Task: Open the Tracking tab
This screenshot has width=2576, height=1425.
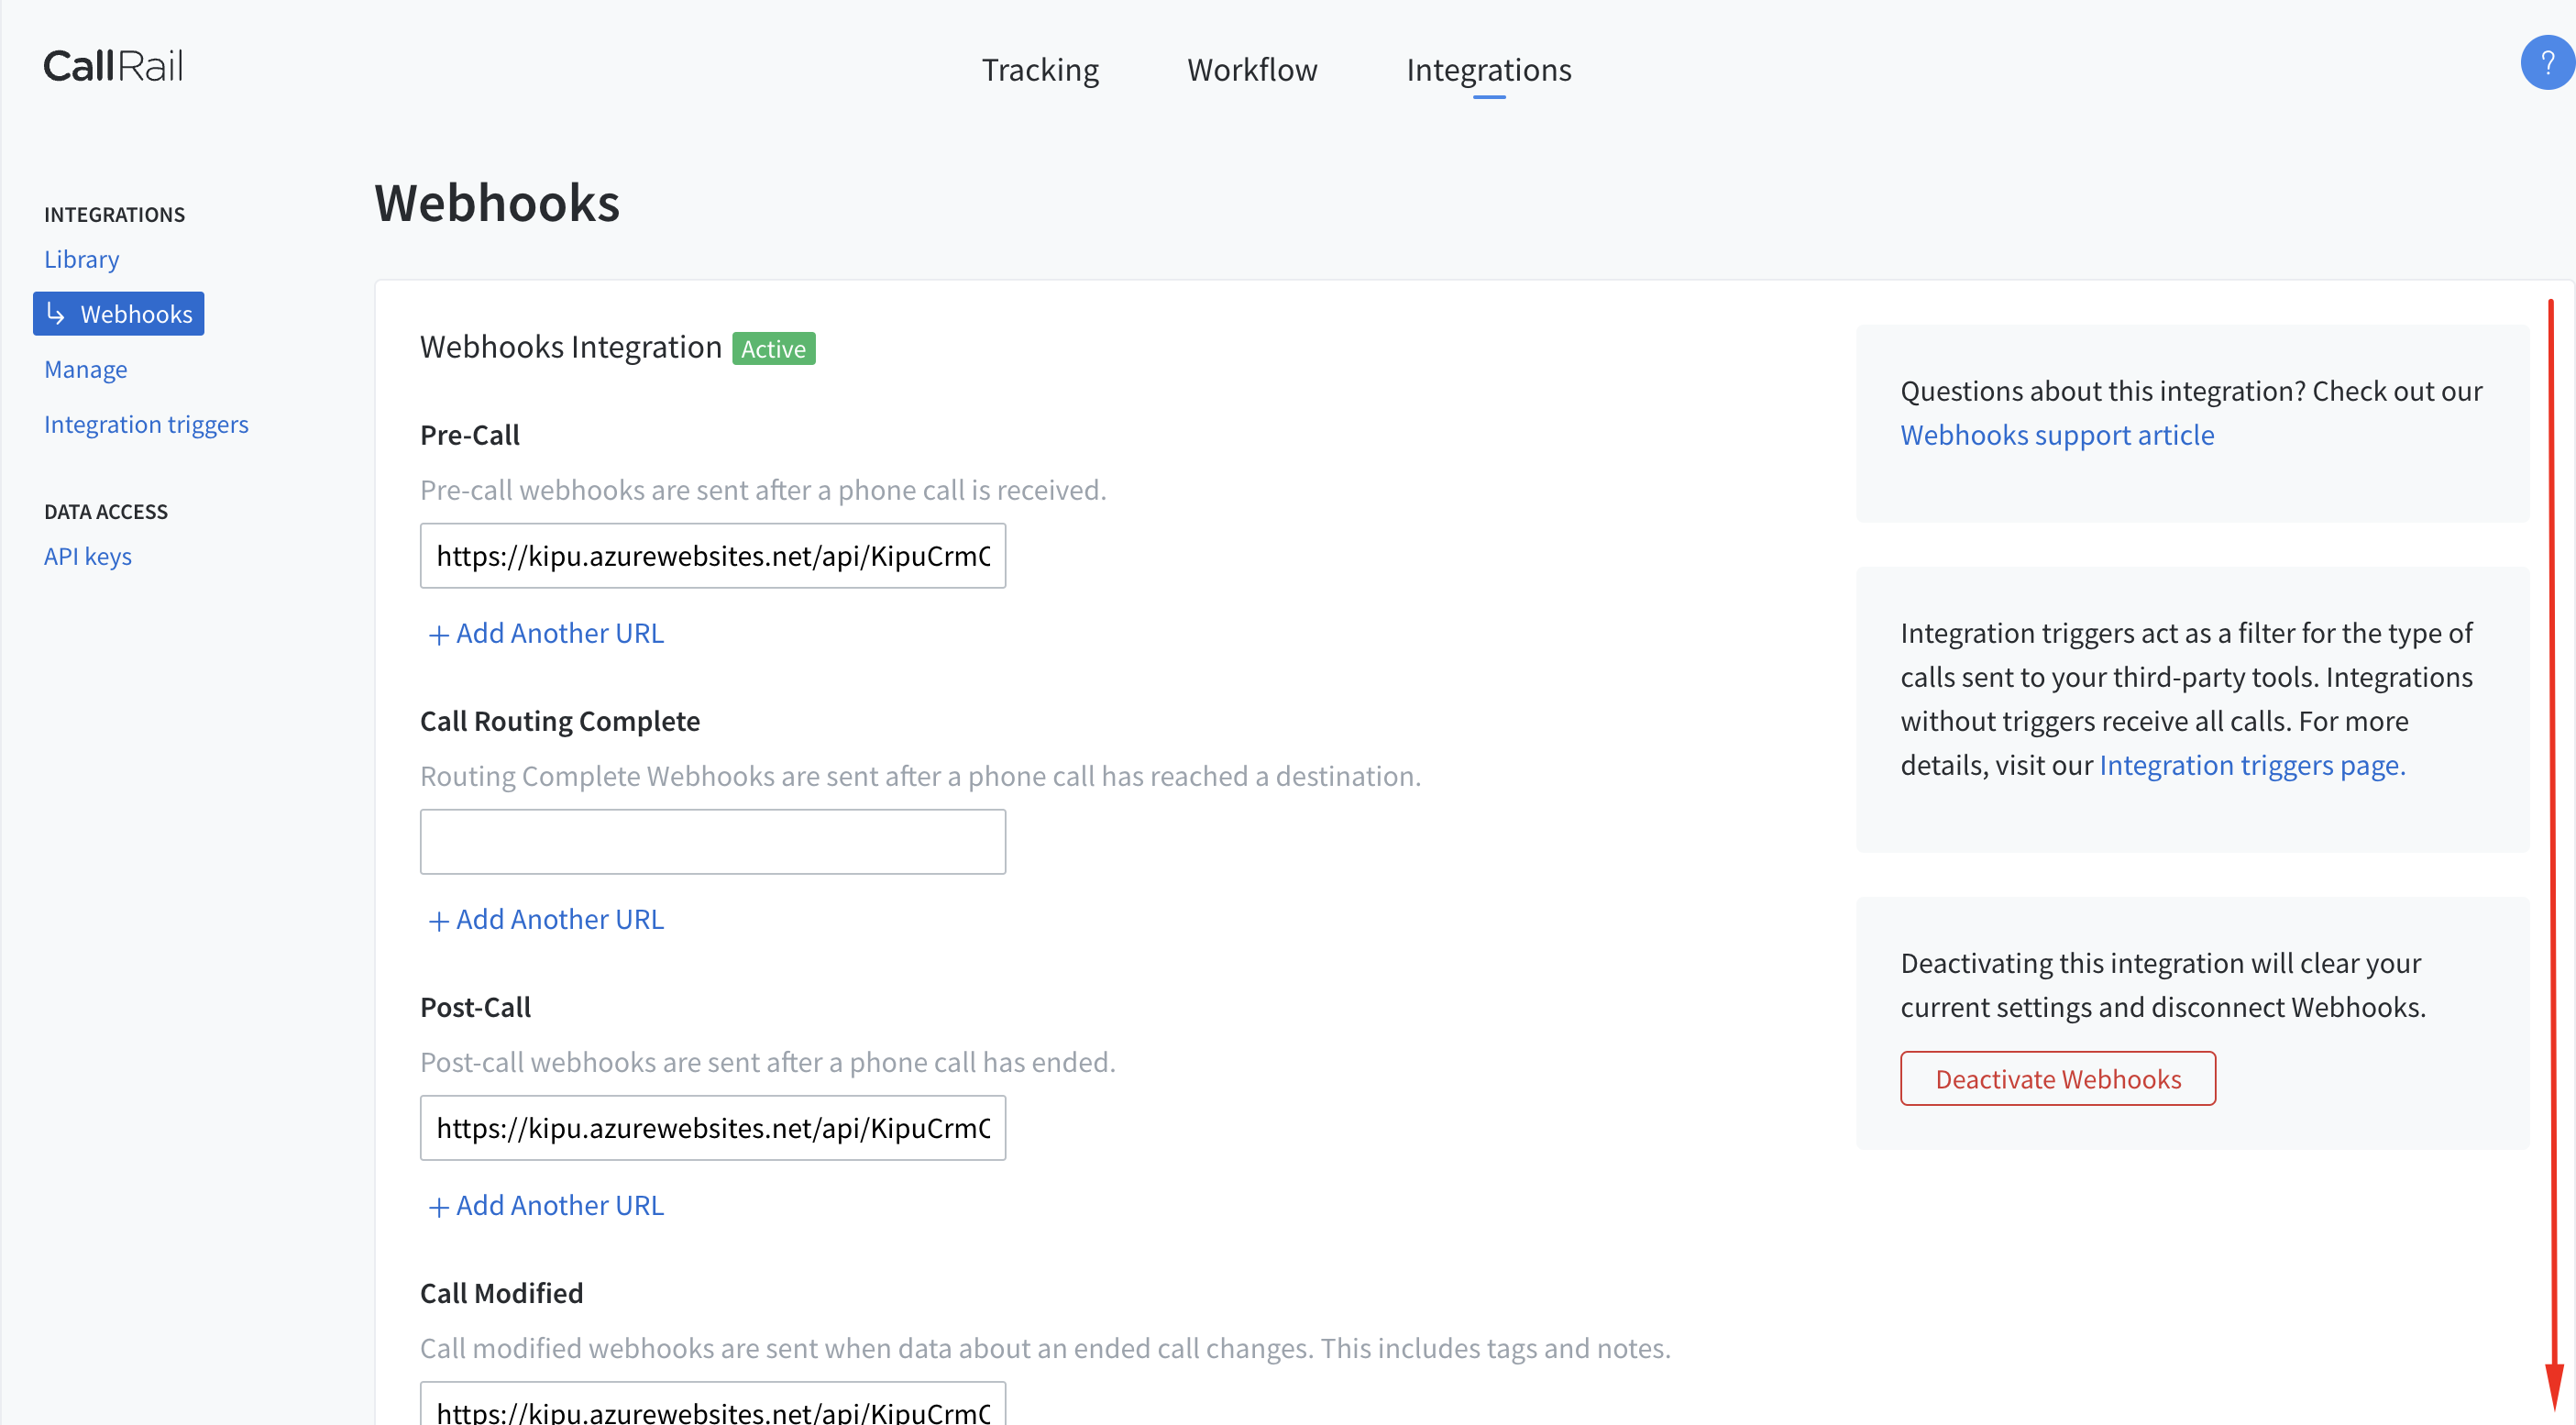Action: tap(1040, 70)
